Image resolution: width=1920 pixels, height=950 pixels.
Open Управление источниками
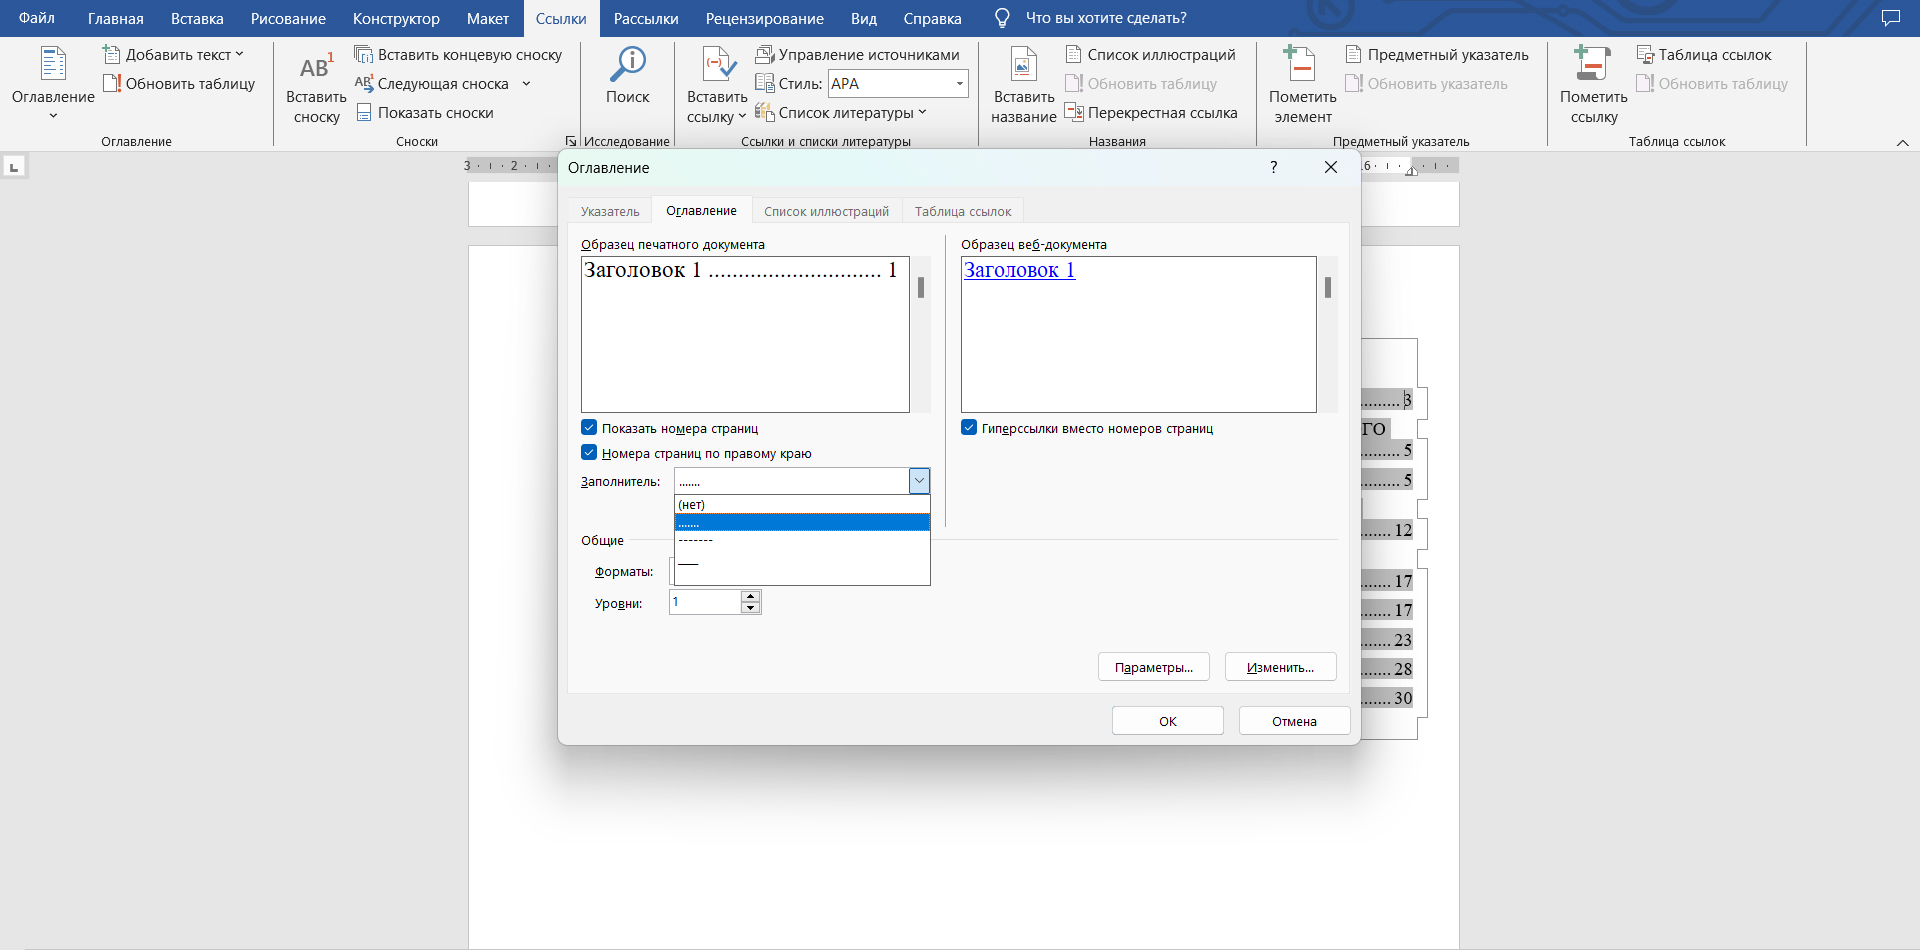coord(857,55)
